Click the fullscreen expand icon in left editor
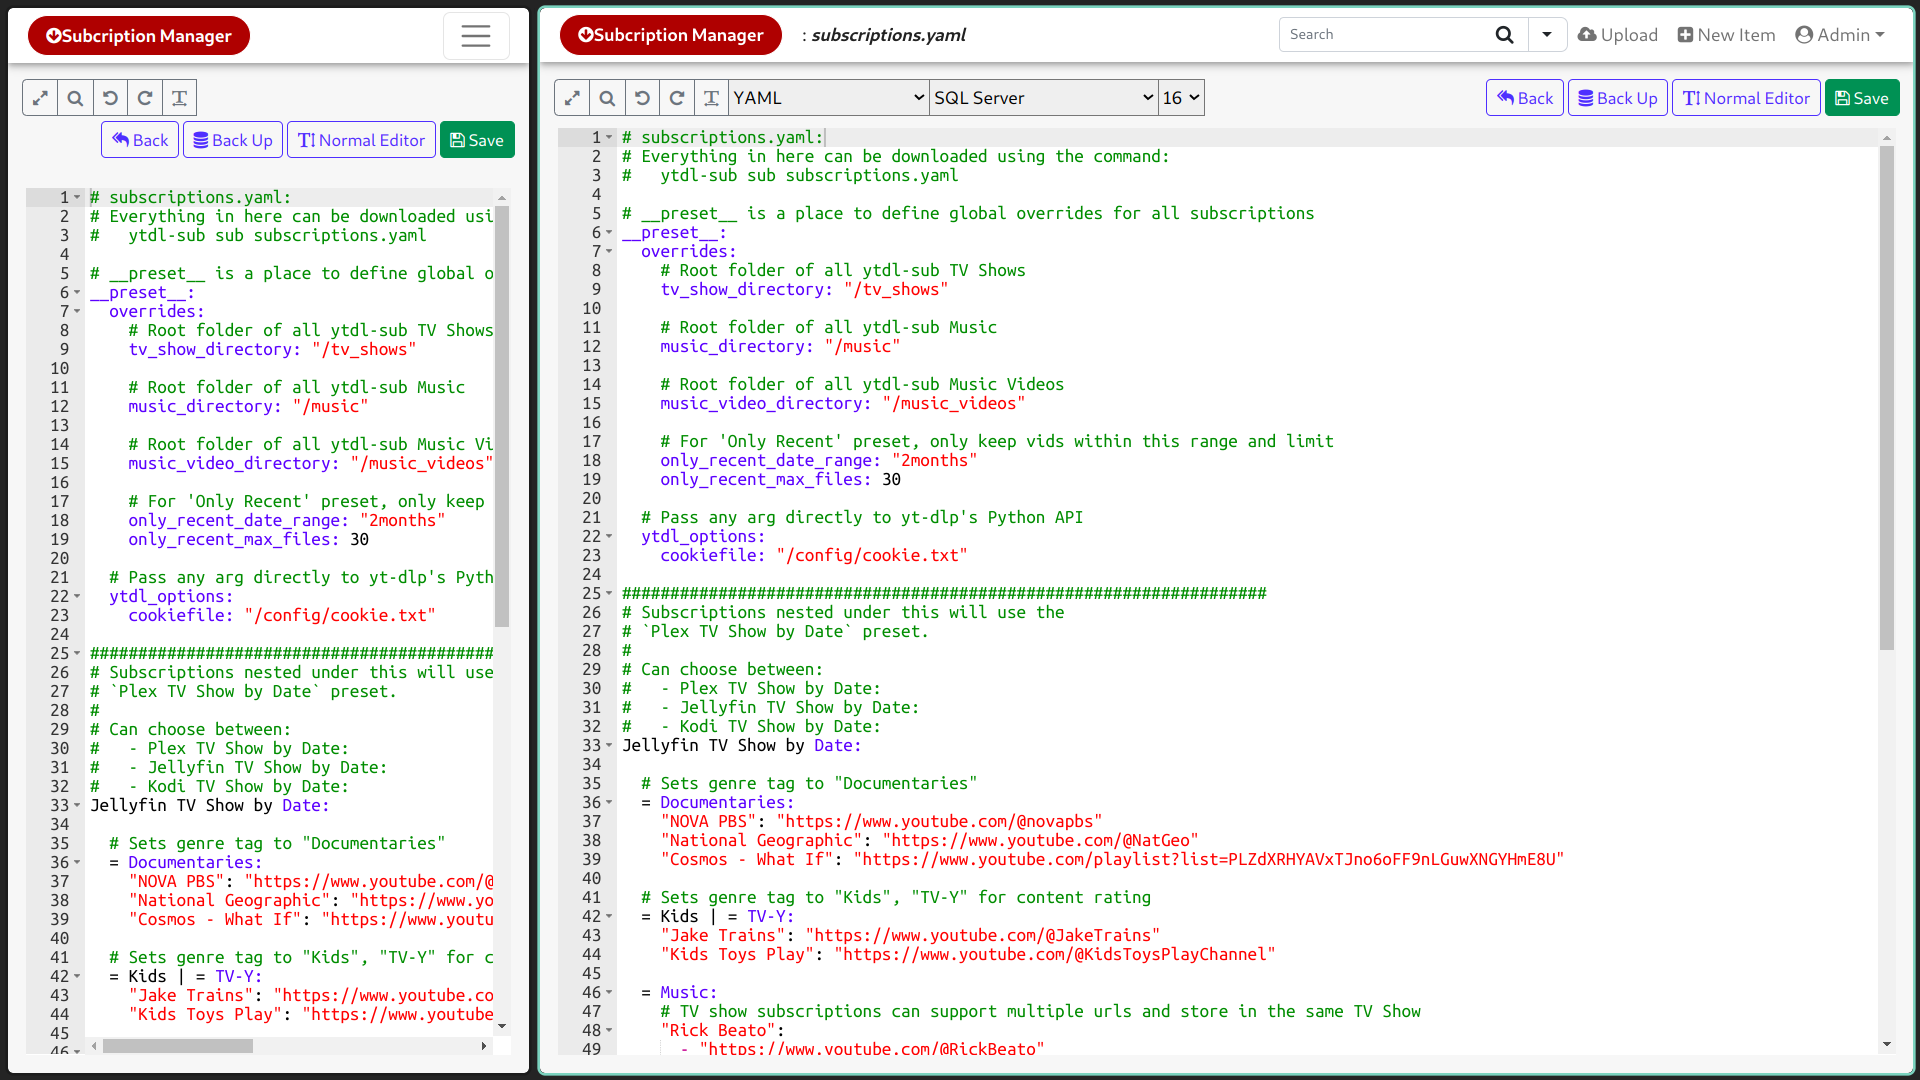 [x=40, y=98]
